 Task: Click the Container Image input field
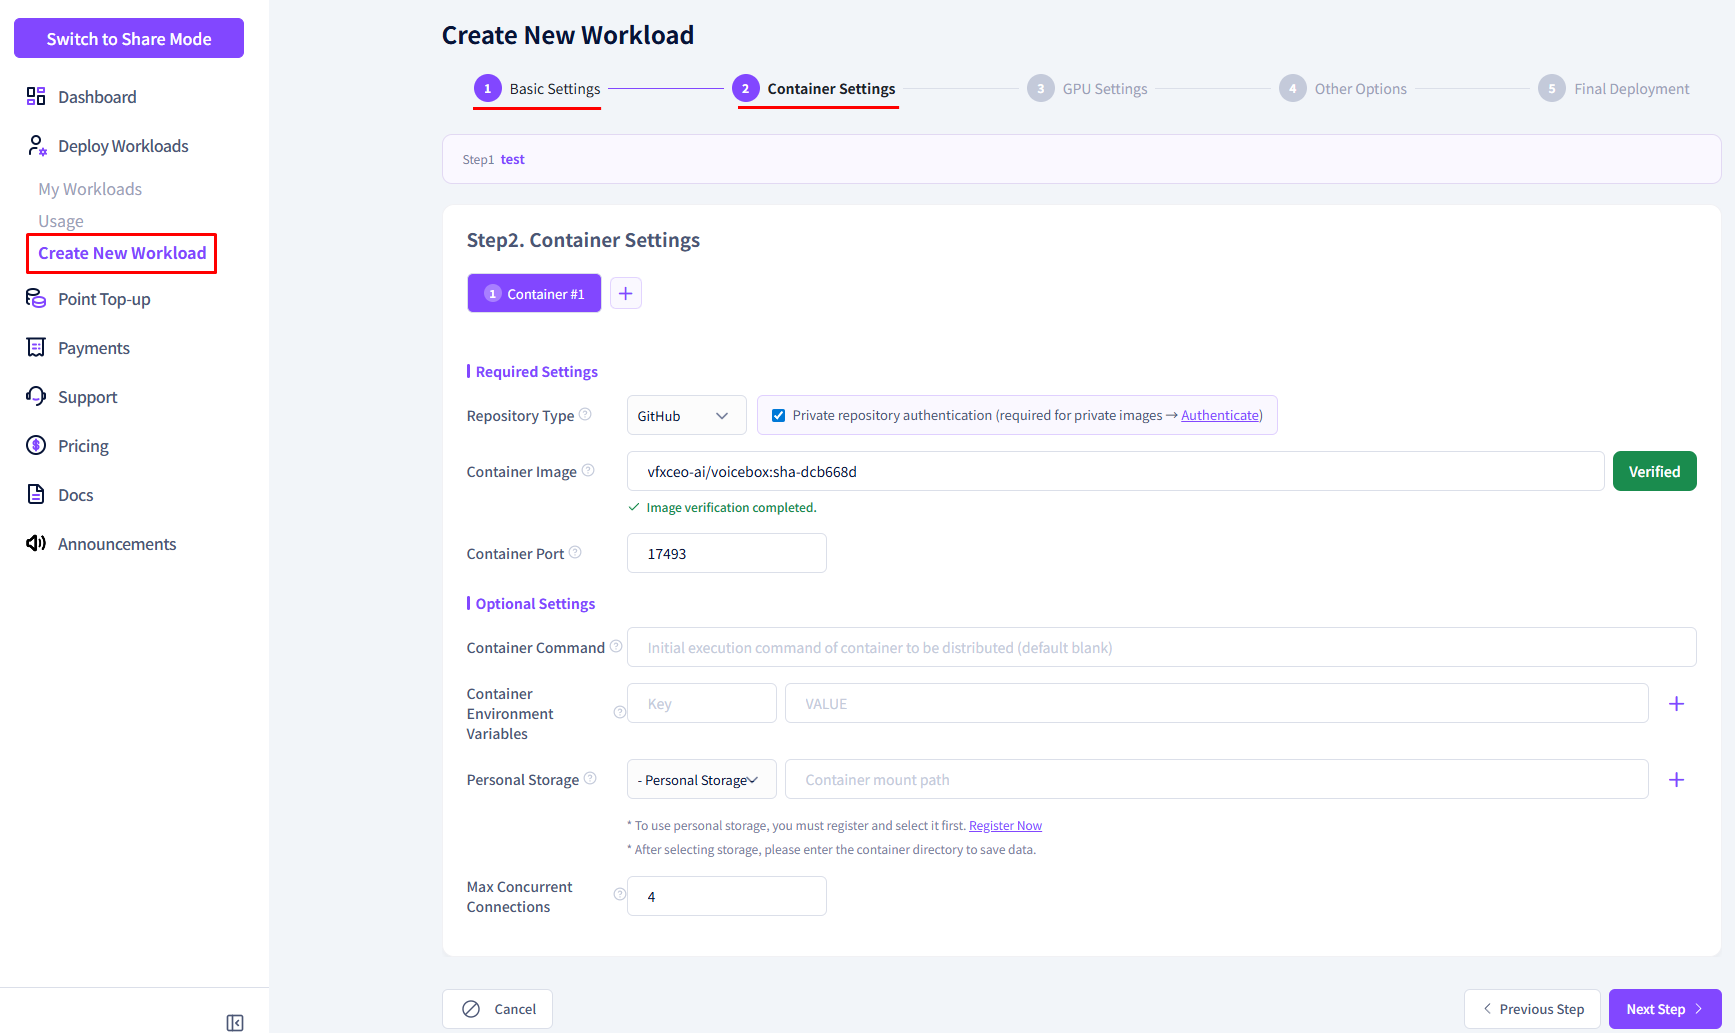click(1115, 471)
